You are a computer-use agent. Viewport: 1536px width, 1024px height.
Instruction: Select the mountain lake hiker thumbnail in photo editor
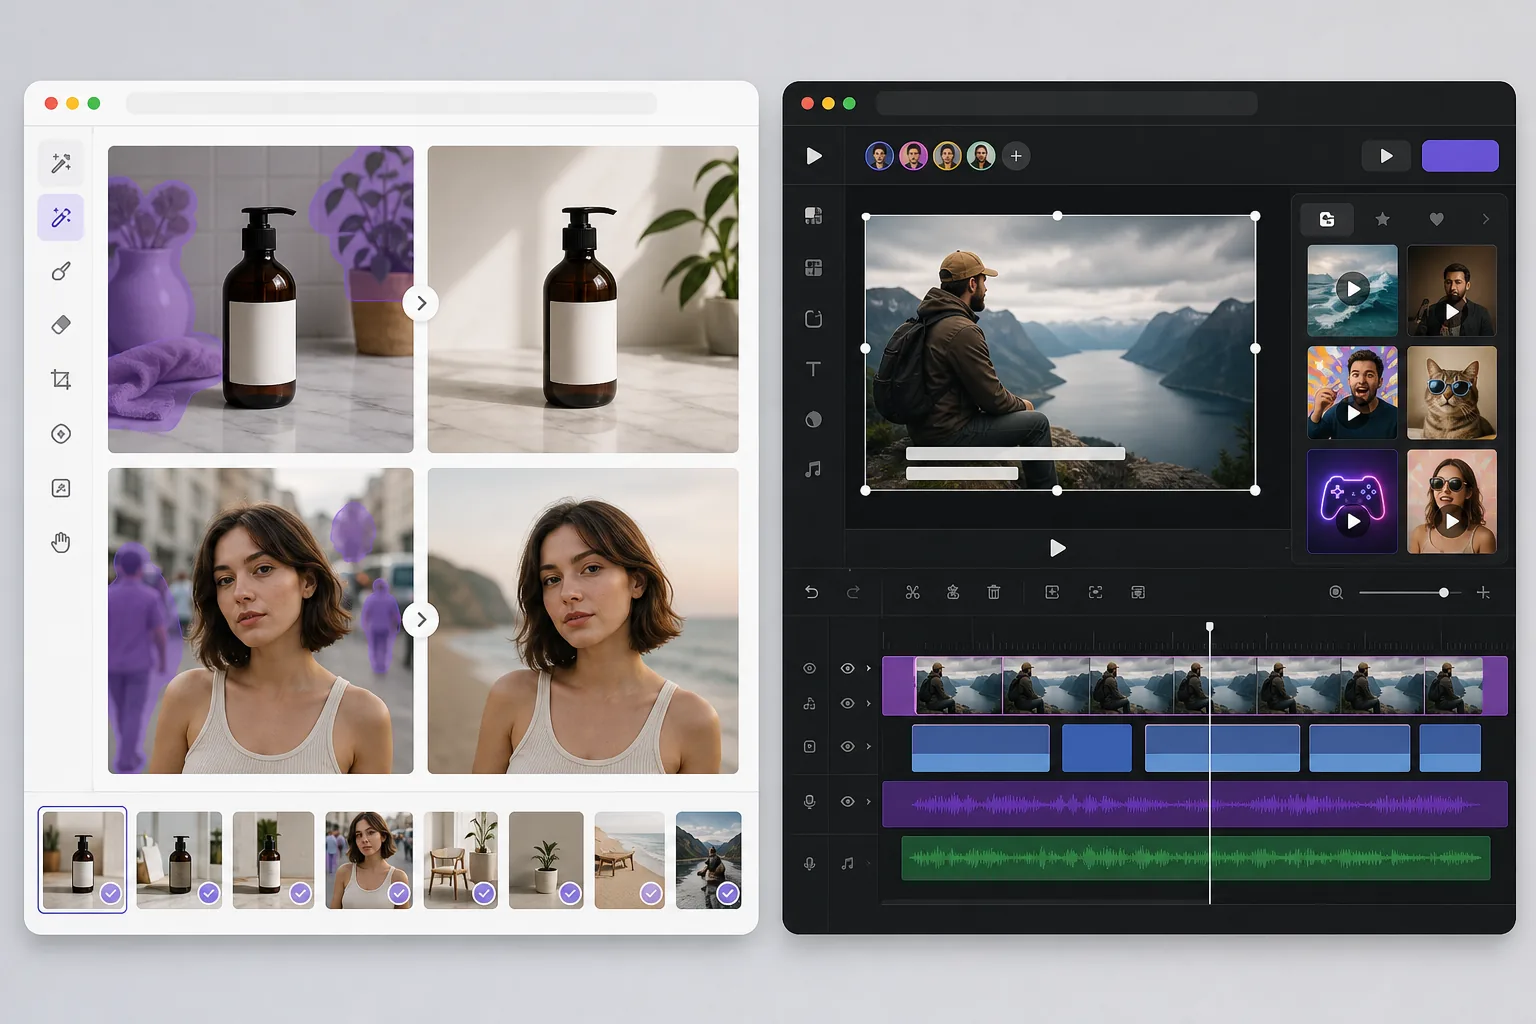click(708, 860)
